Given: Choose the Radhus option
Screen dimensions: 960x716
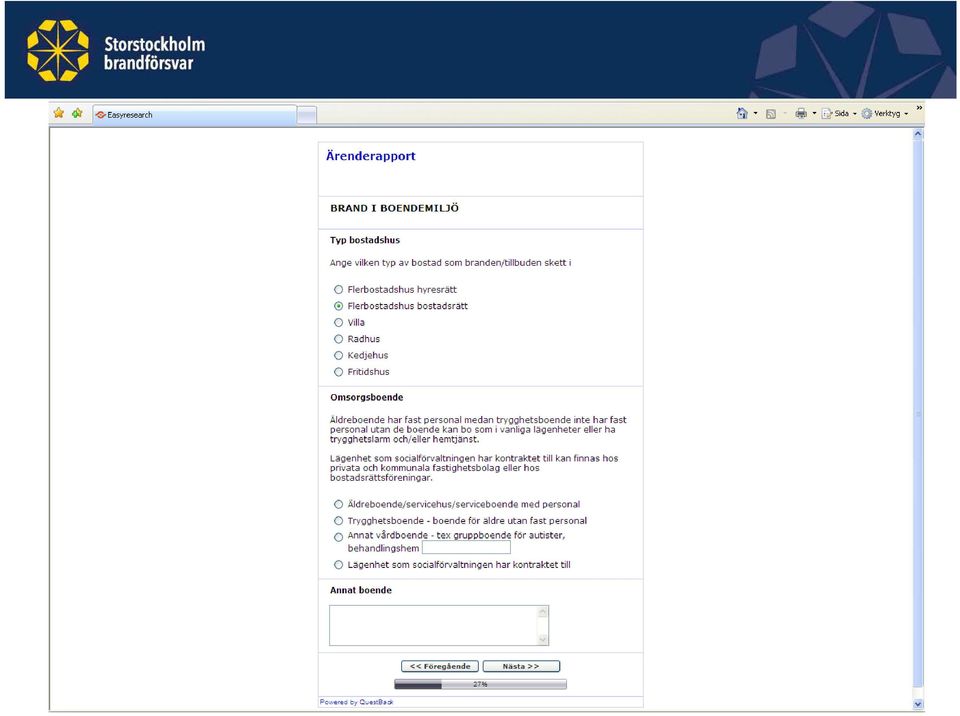Looking at the screenshot, I should [339, 339].
